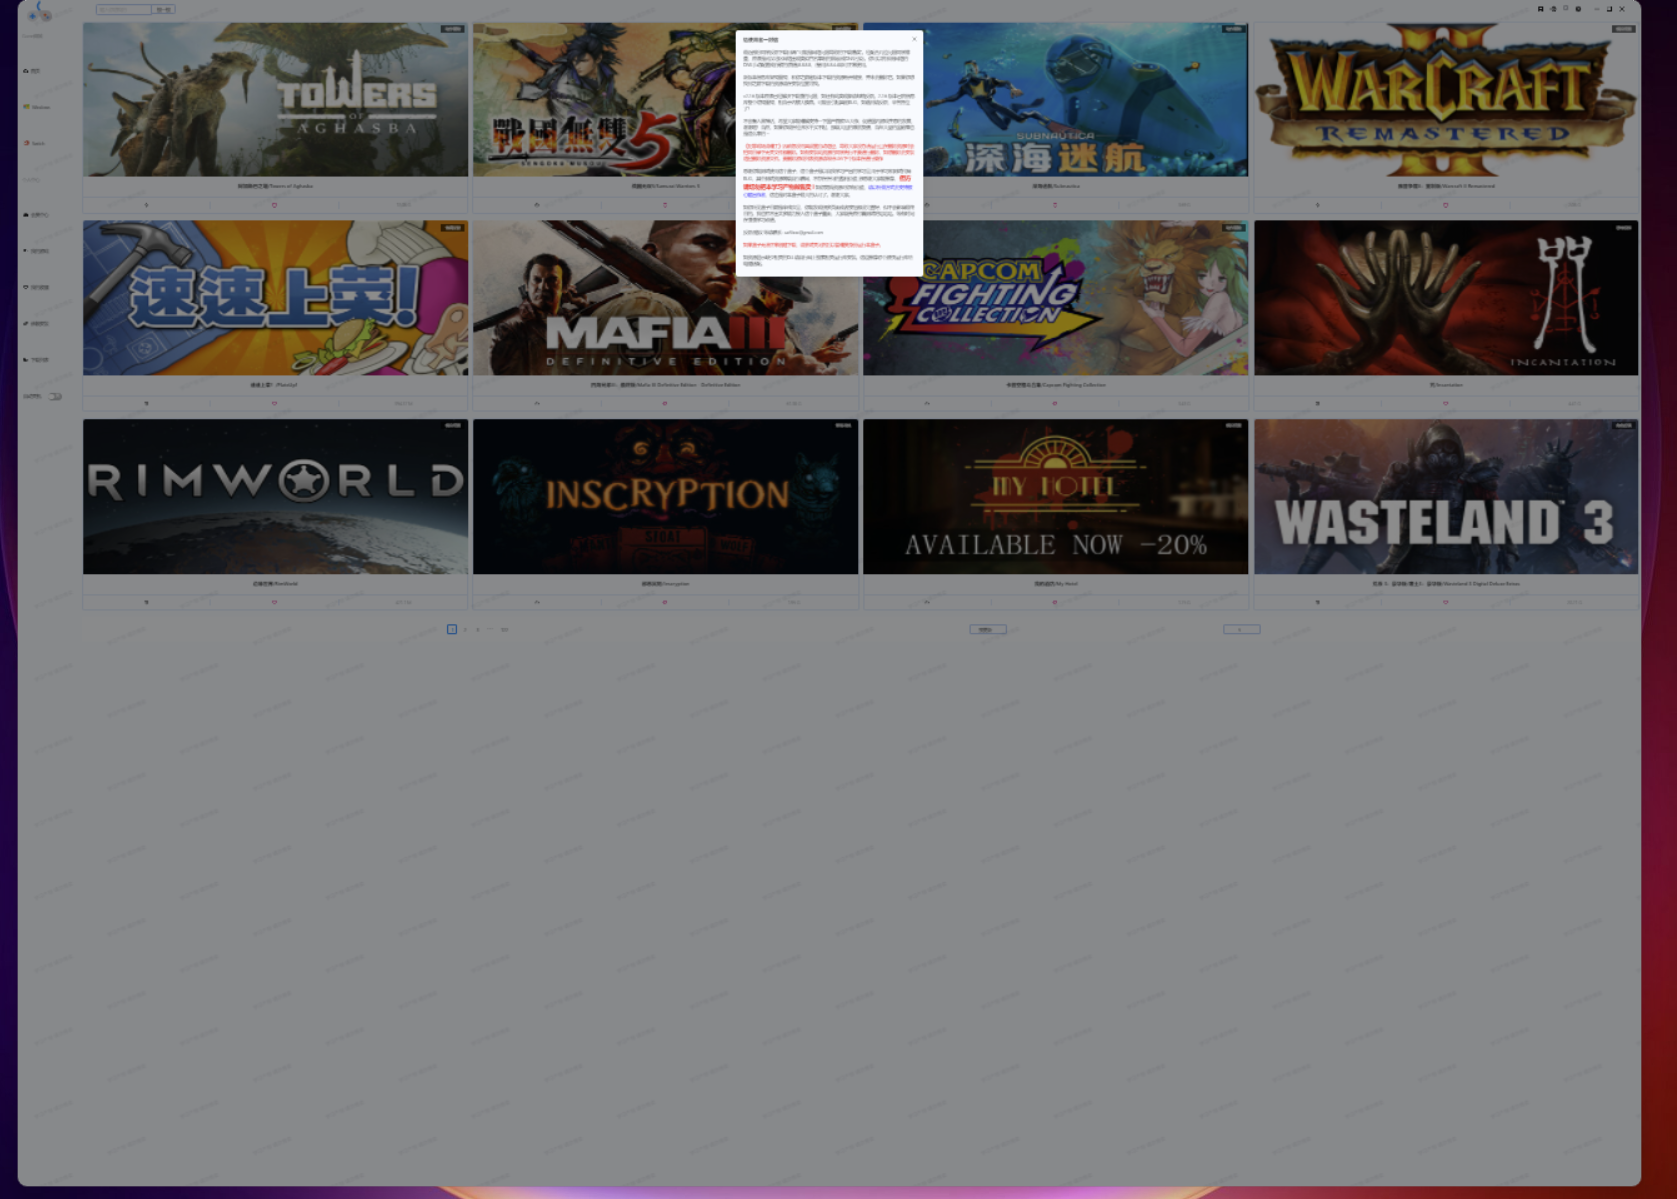Viewport: 1677px width, 1199px height.
Task: Favorite Subnautica with the heart icon
Action: coord(1054,205)
